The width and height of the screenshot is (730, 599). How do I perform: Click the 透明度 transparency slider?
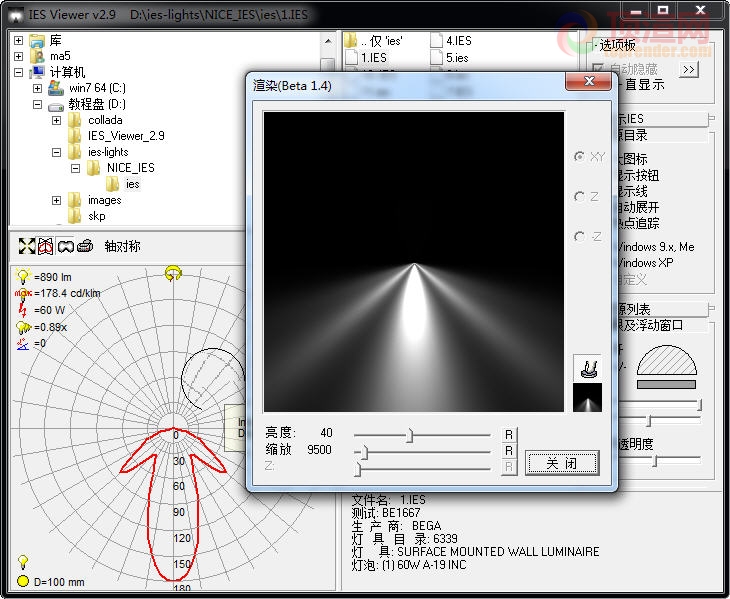point(655,461)
